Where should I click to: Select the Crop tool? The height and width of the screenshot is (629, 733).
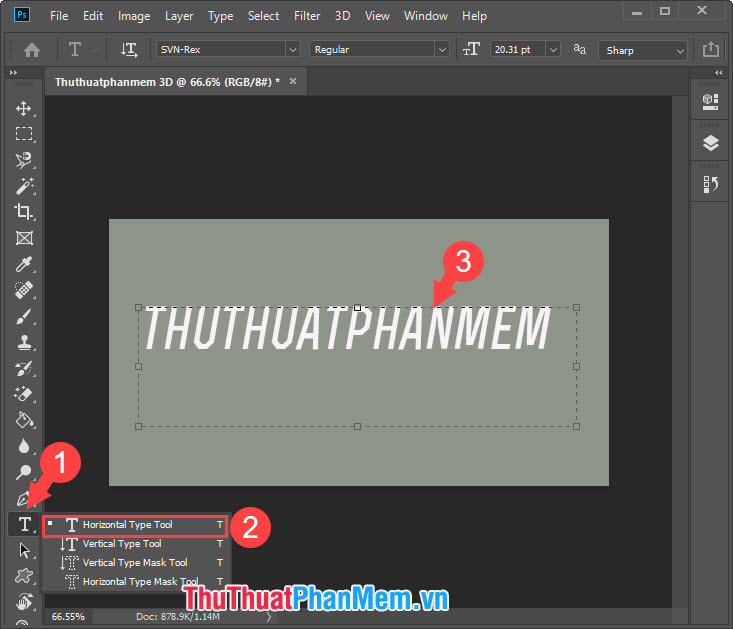coord(24,212)
